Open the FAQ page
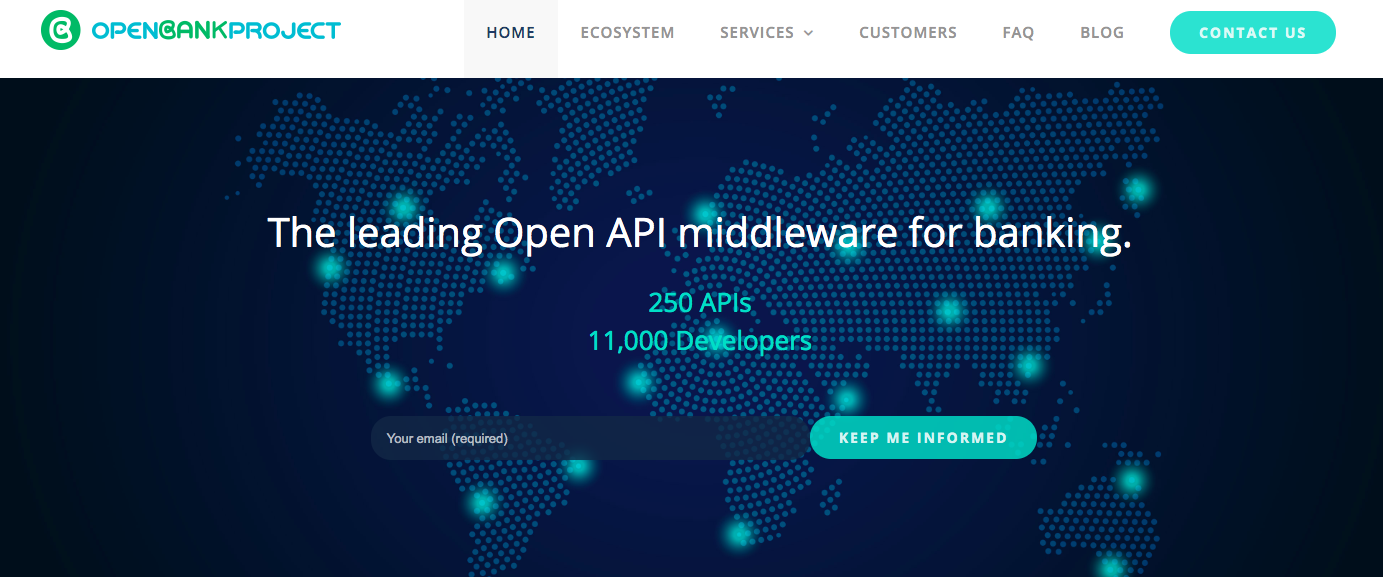Image resolution: width=1383 pixels, height=577 pixels. pyautogui.click(x=1018, y=33)
